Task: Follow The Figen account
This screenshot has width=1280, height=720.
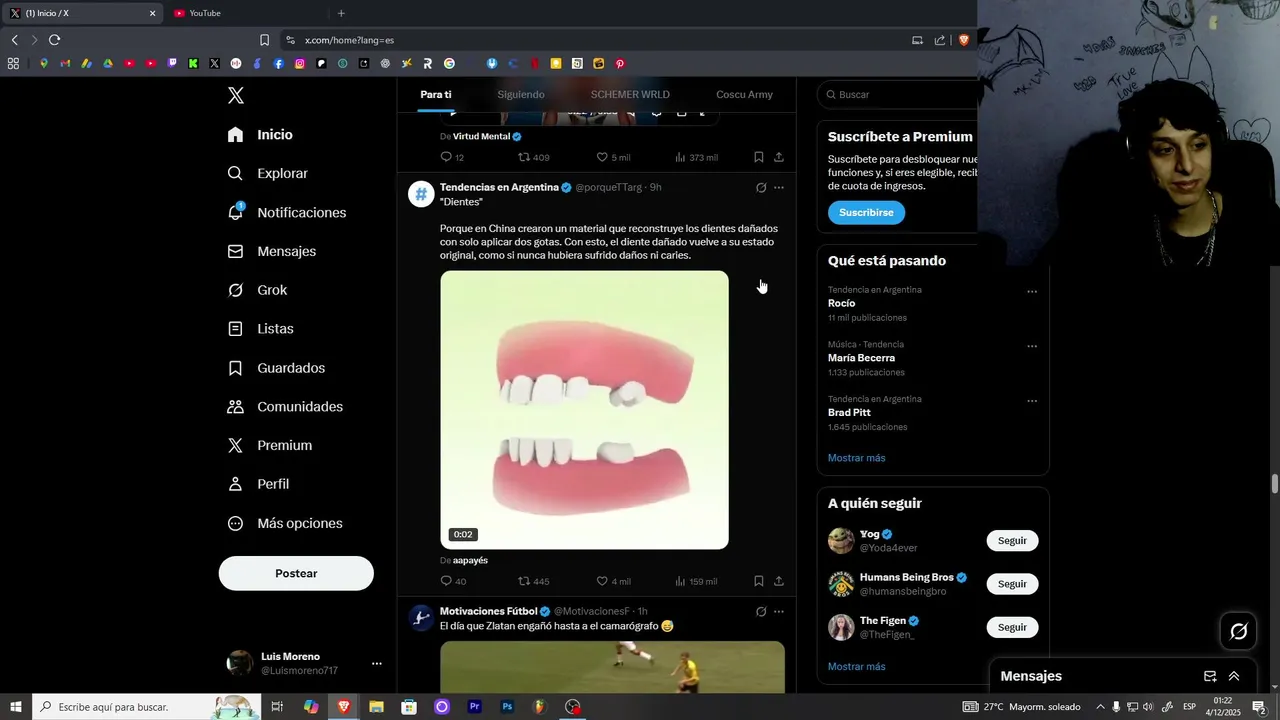Action: pyautogui.click(x=1012, y=628)
